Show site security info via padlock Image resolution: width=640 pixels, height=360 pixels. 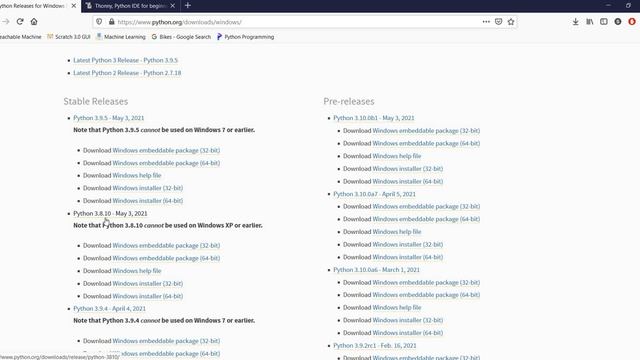pos(111,22)
